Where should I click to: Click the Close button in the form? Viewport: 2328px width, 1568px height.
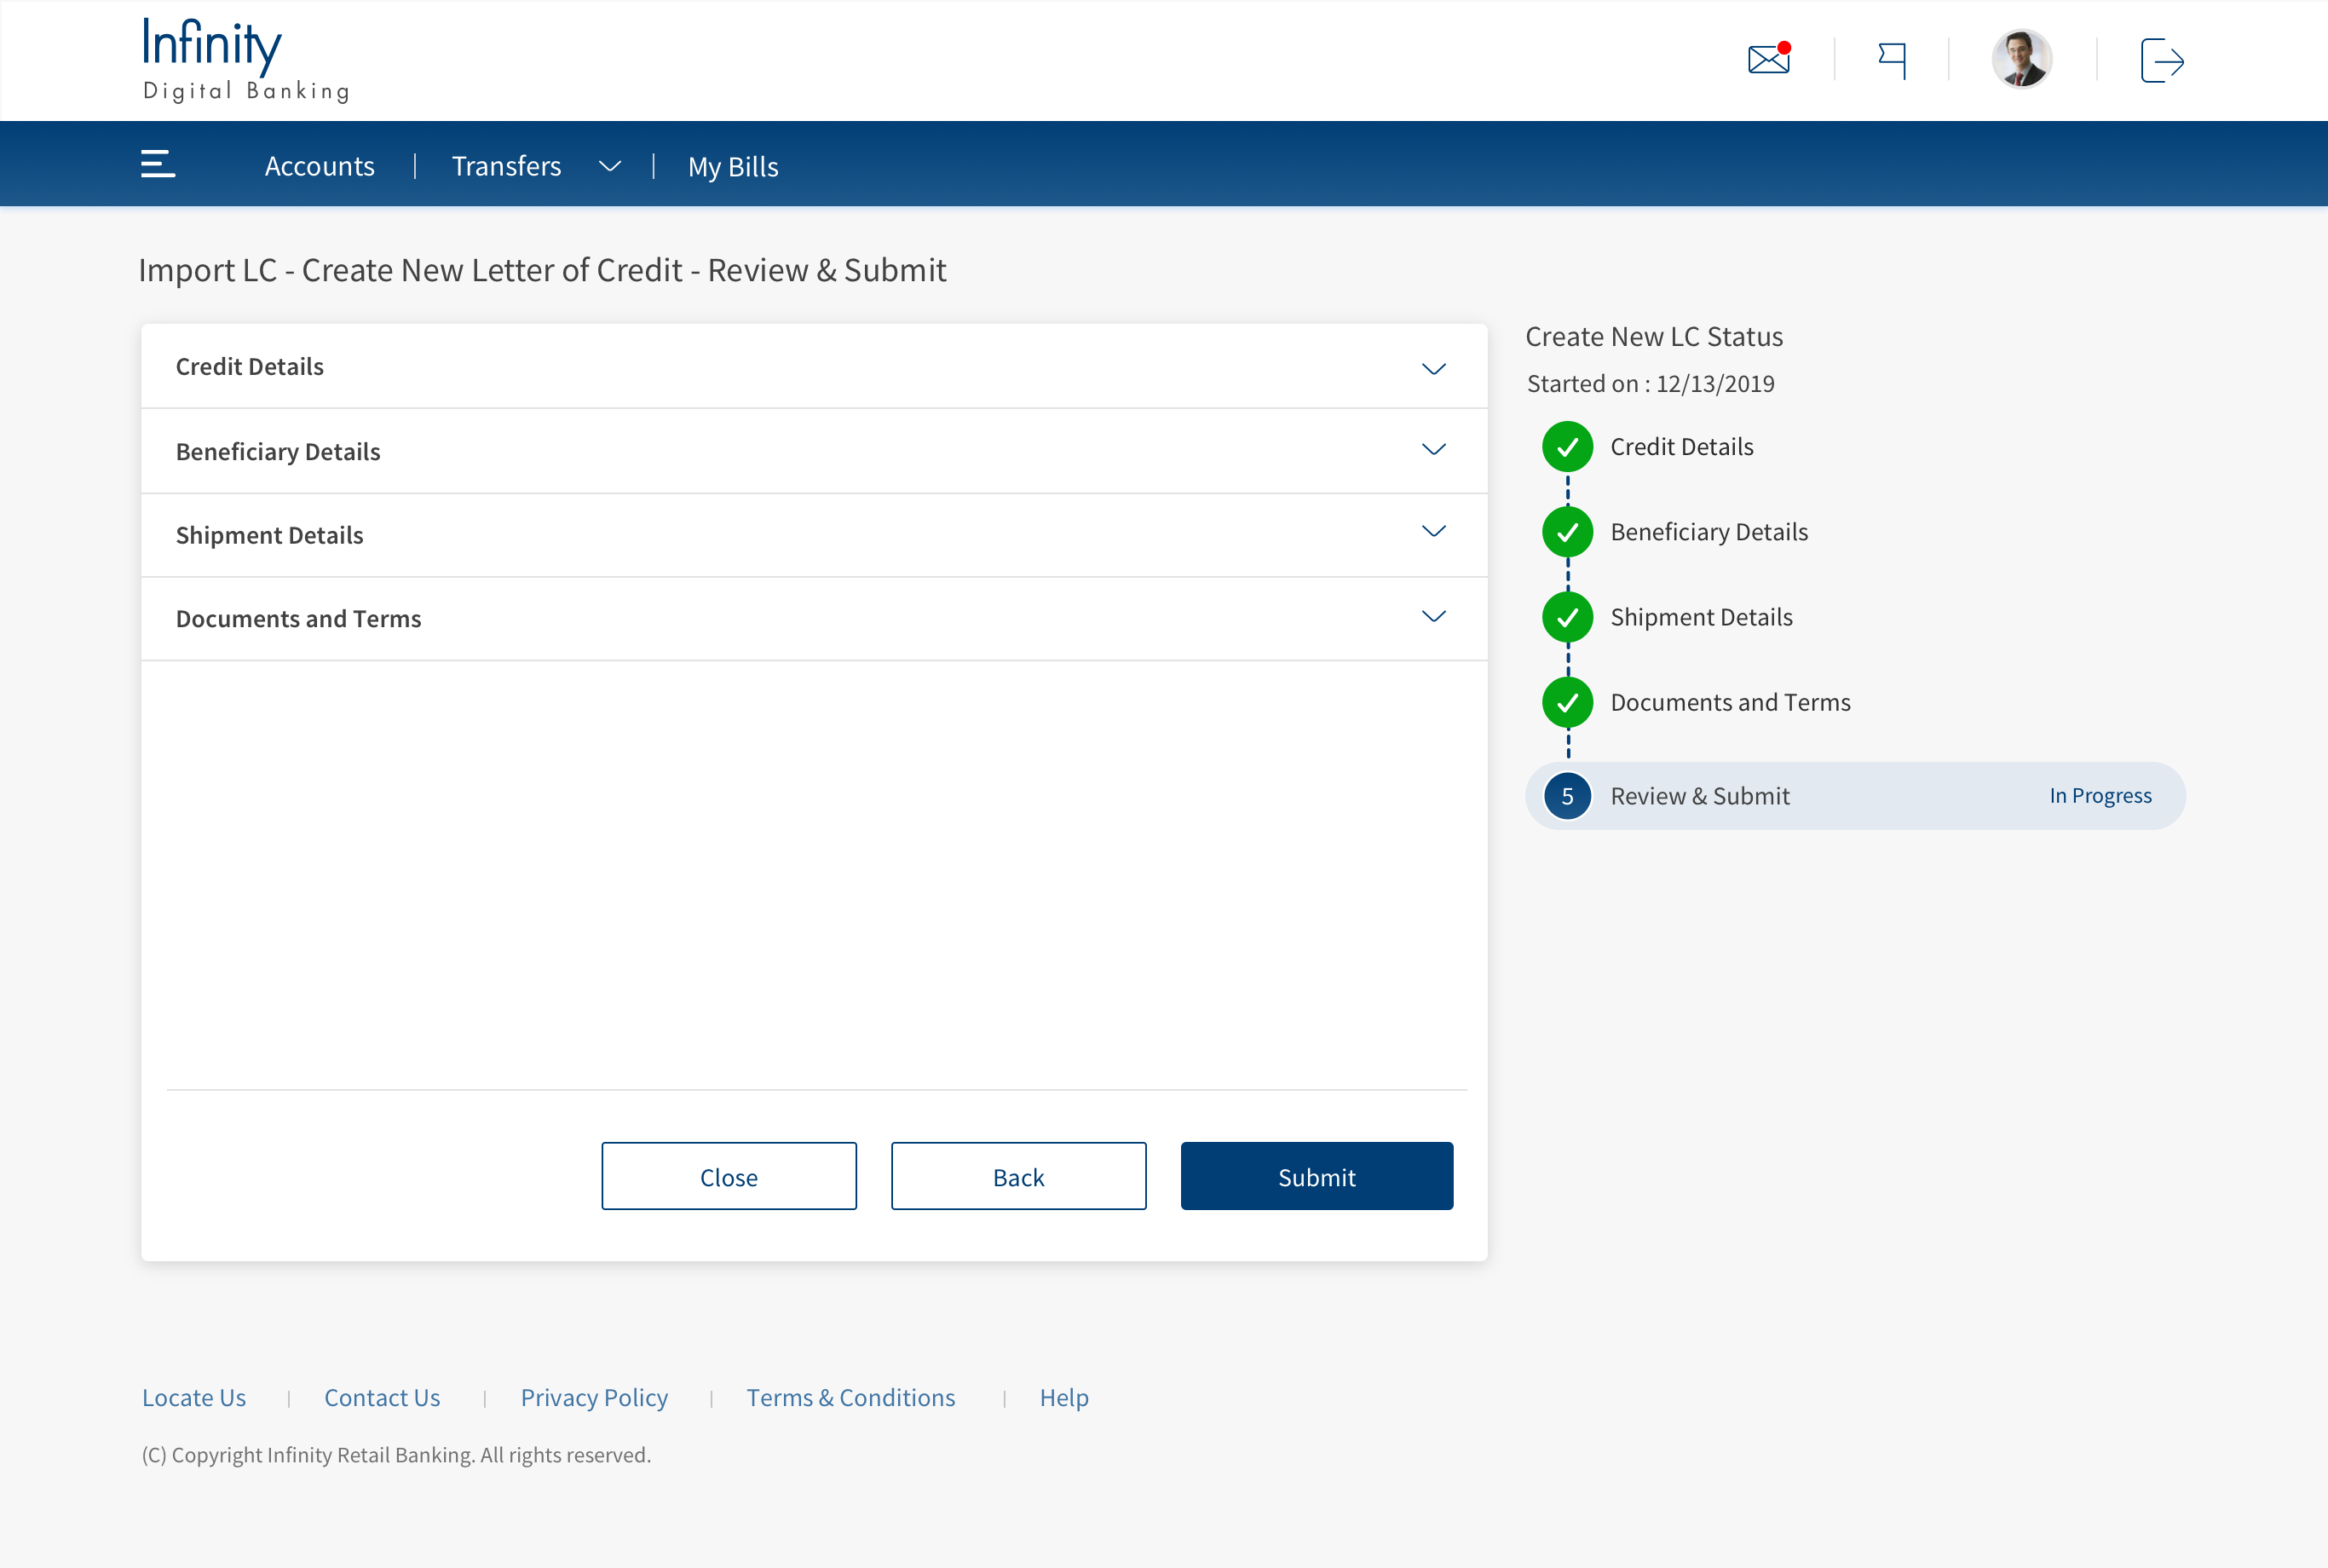coord(728,1176)
